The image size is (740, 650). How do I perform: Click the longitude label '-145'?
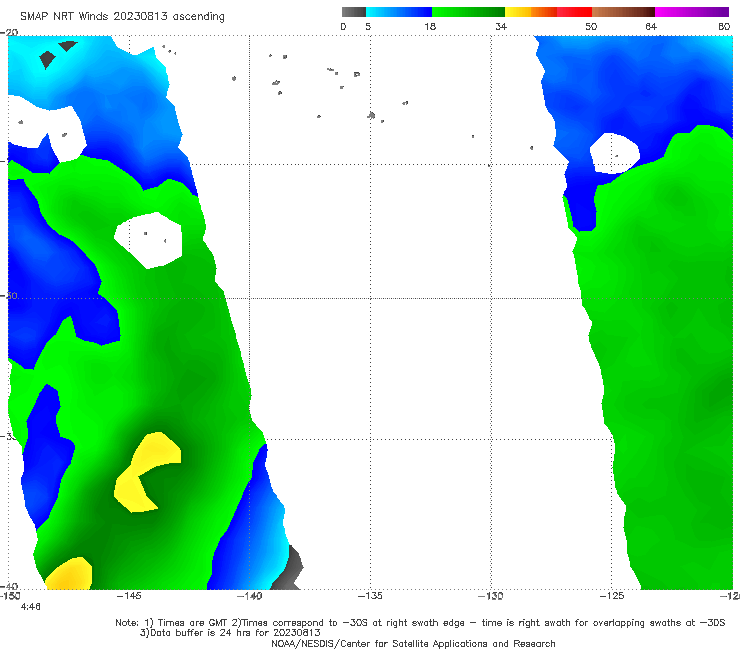129,596
